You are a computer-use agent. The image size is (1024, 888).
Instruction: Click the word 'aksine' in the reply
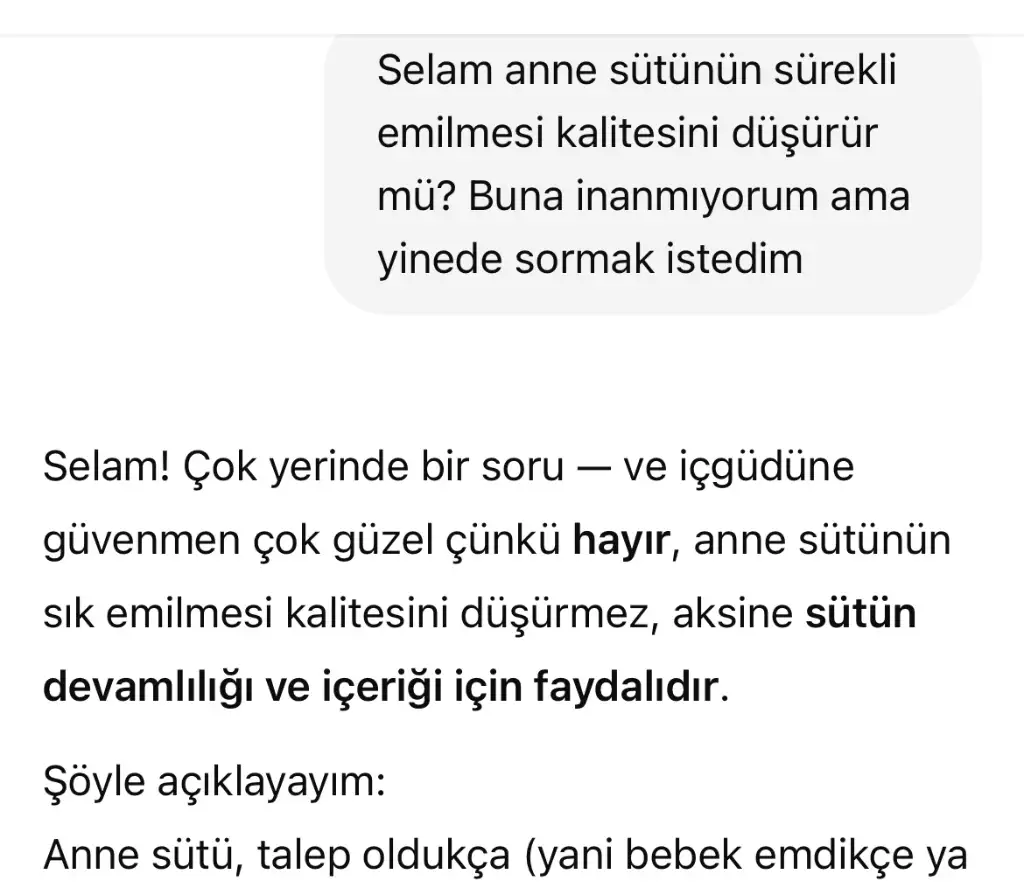733,614
